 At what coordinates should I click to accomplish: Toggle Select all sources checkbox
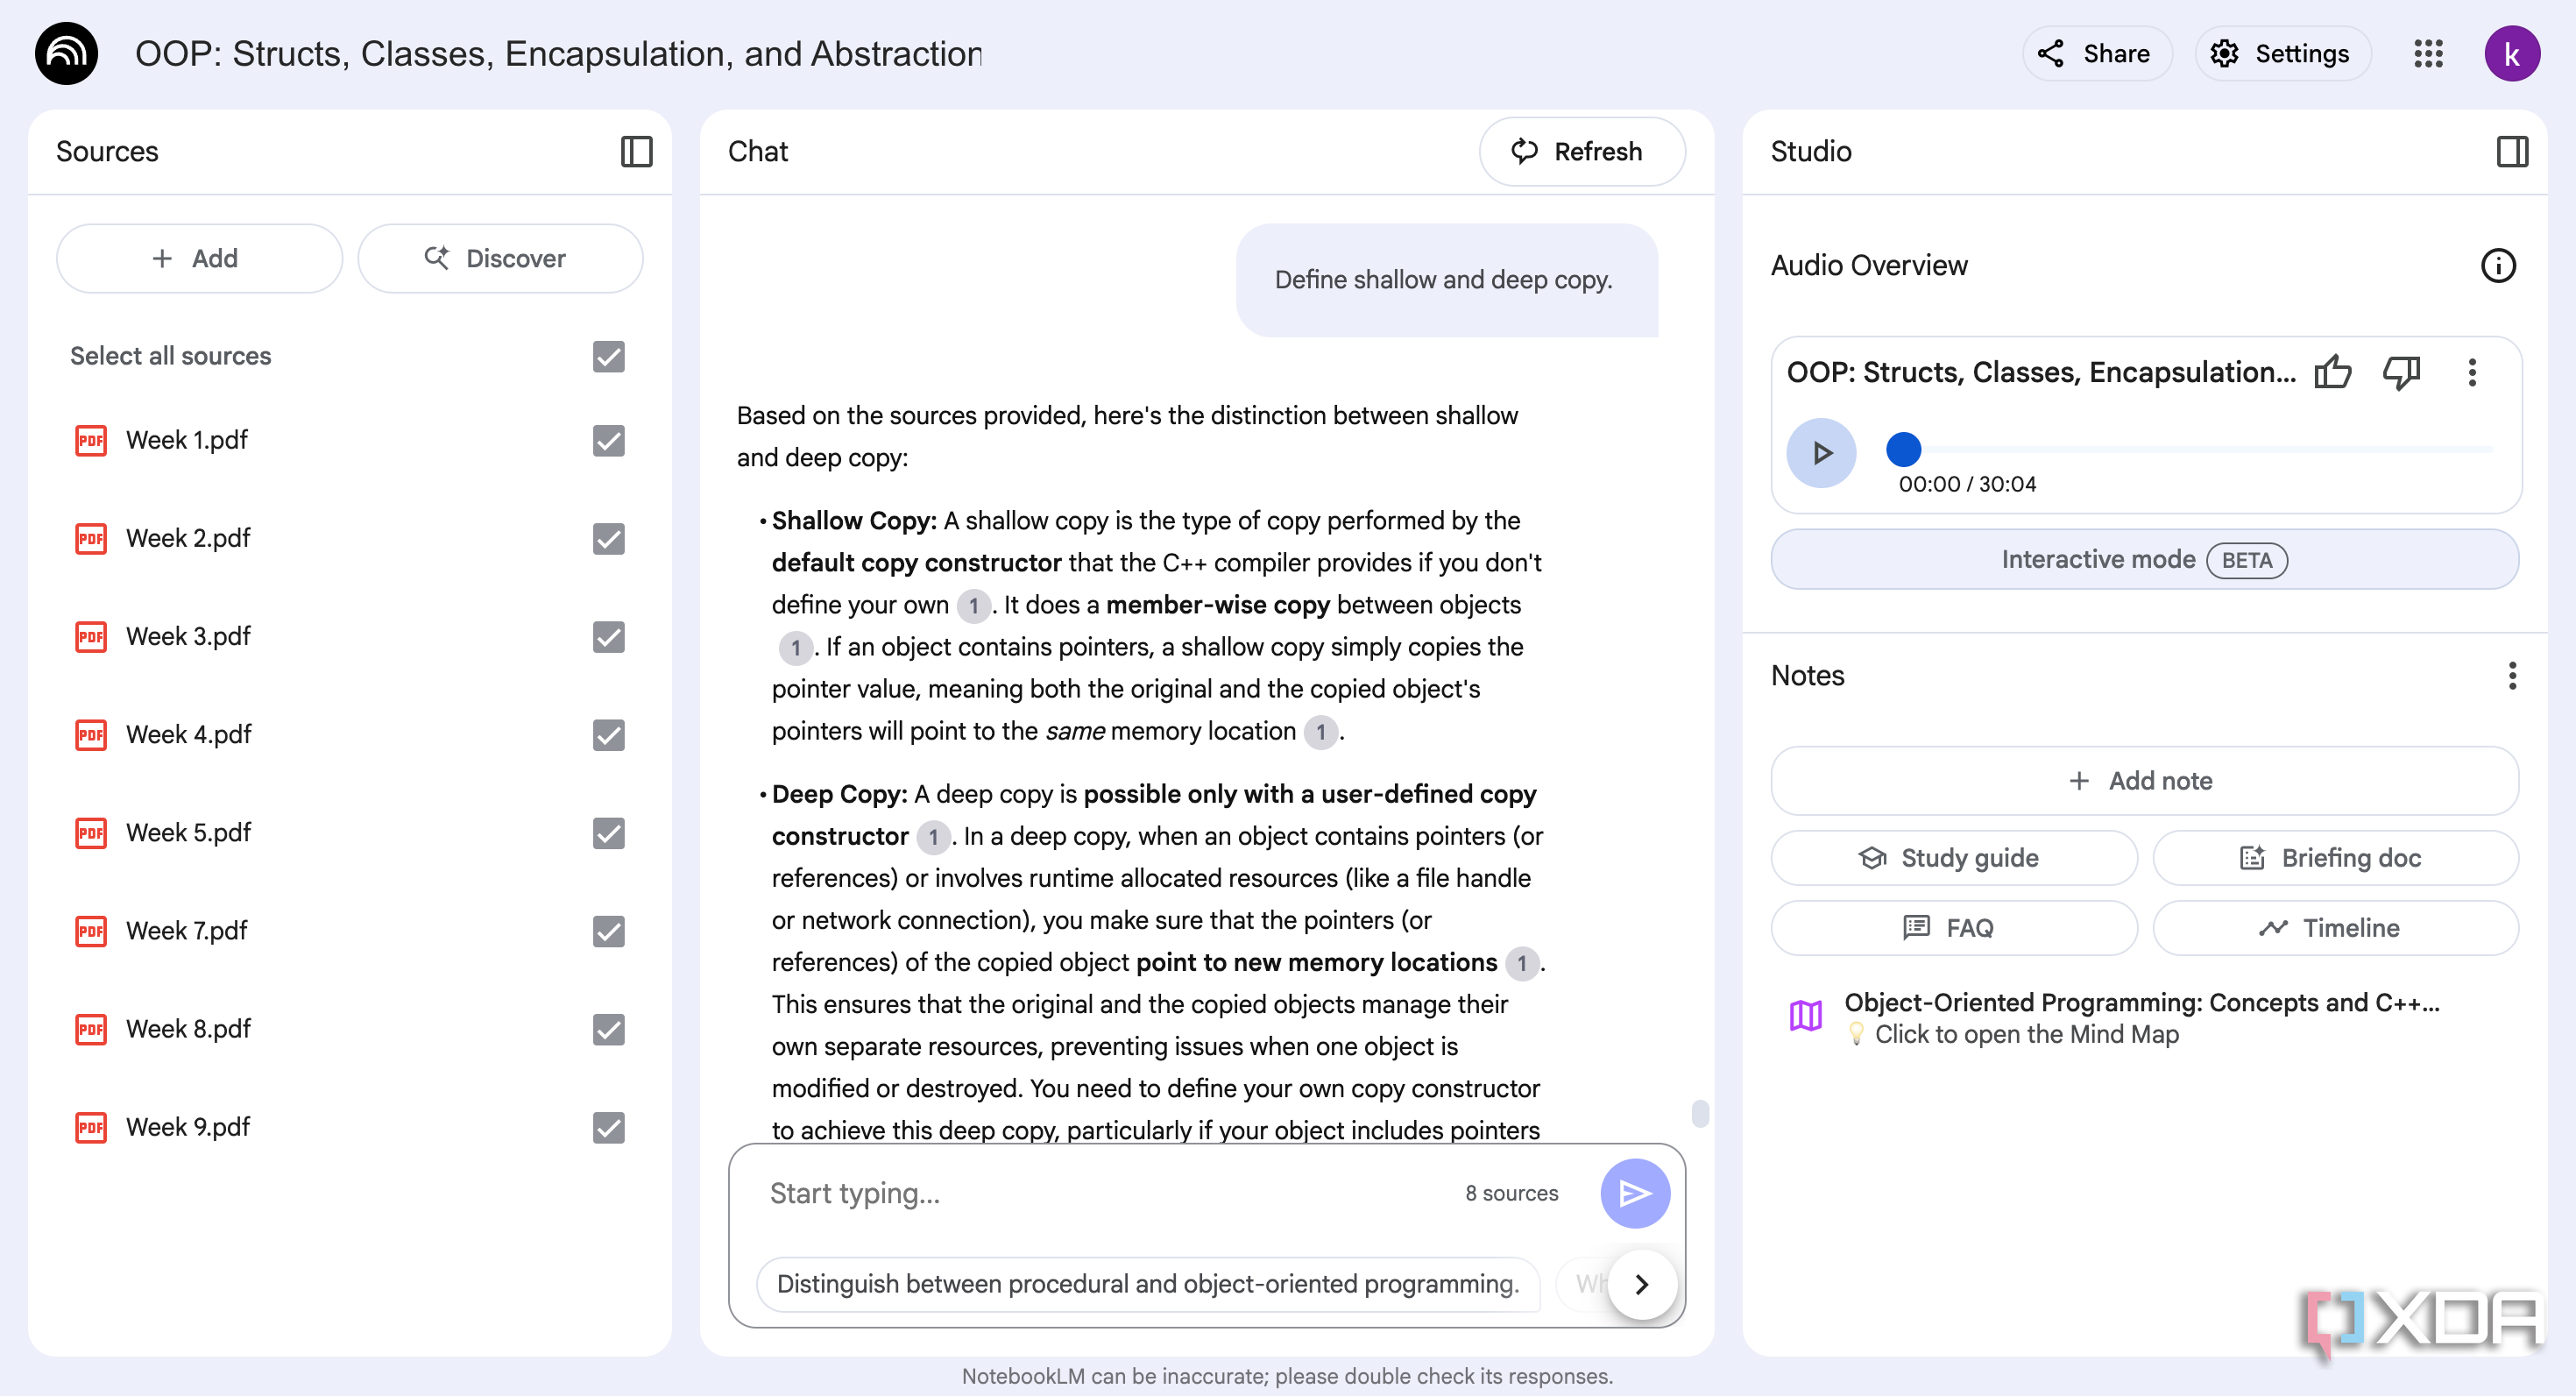coord(608,356)
